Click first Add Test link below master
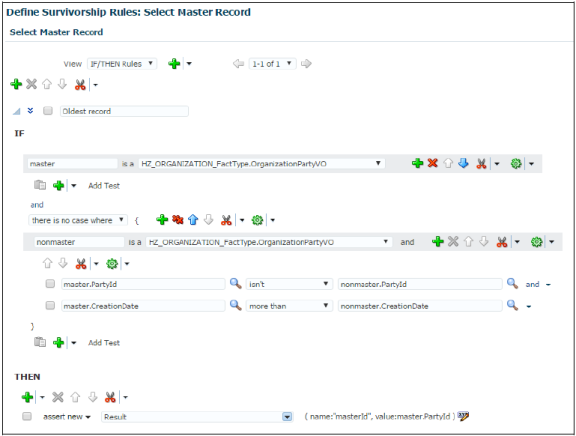 [x=104, y=186]
